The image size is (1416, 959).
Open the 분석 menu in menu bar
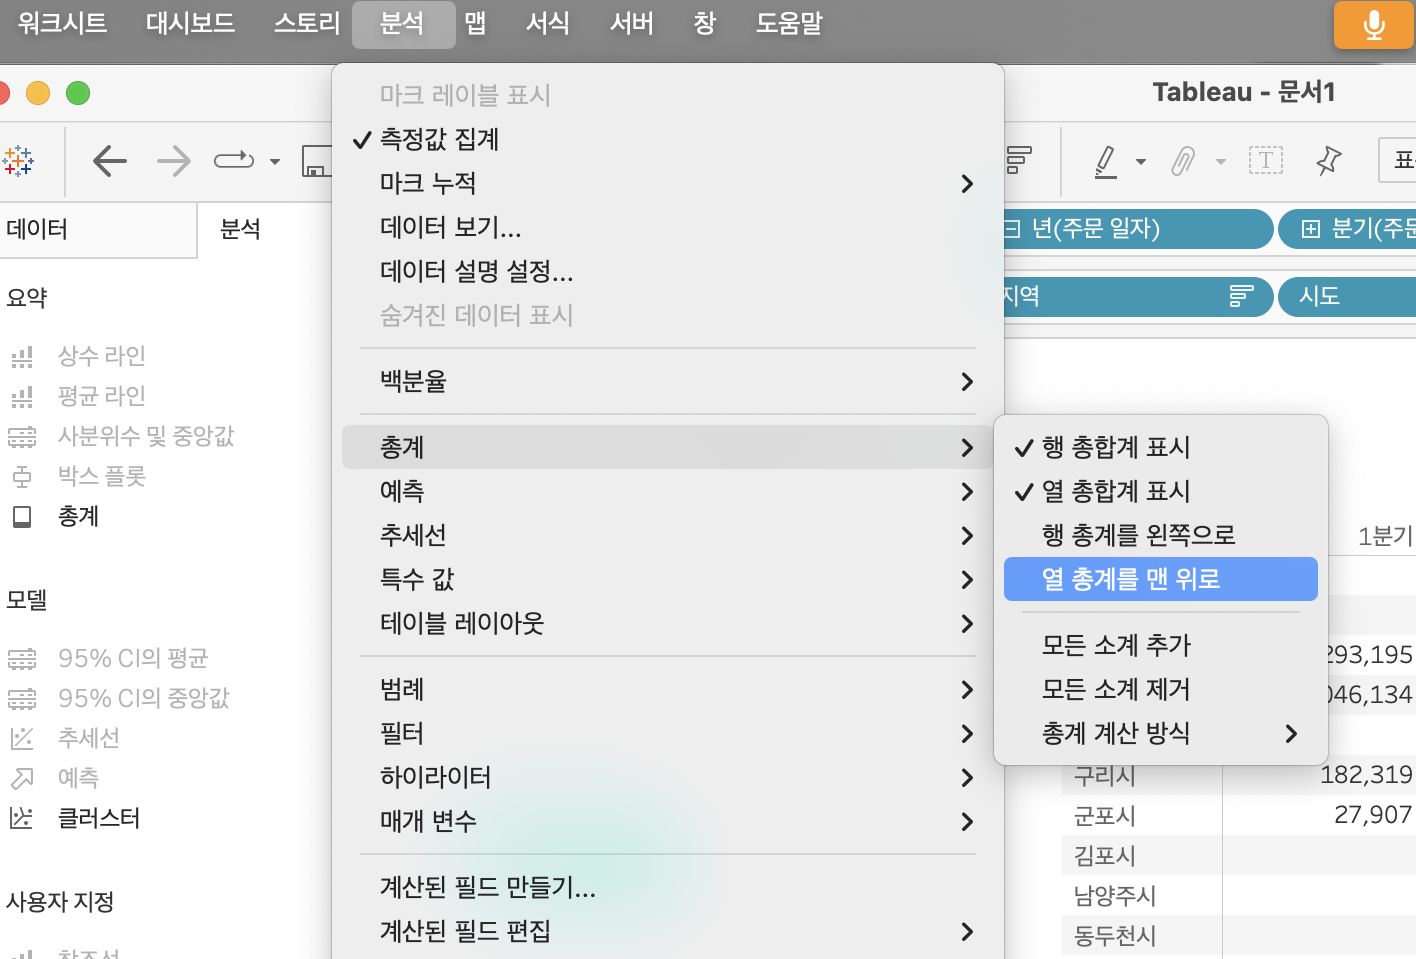coord(403,24)
